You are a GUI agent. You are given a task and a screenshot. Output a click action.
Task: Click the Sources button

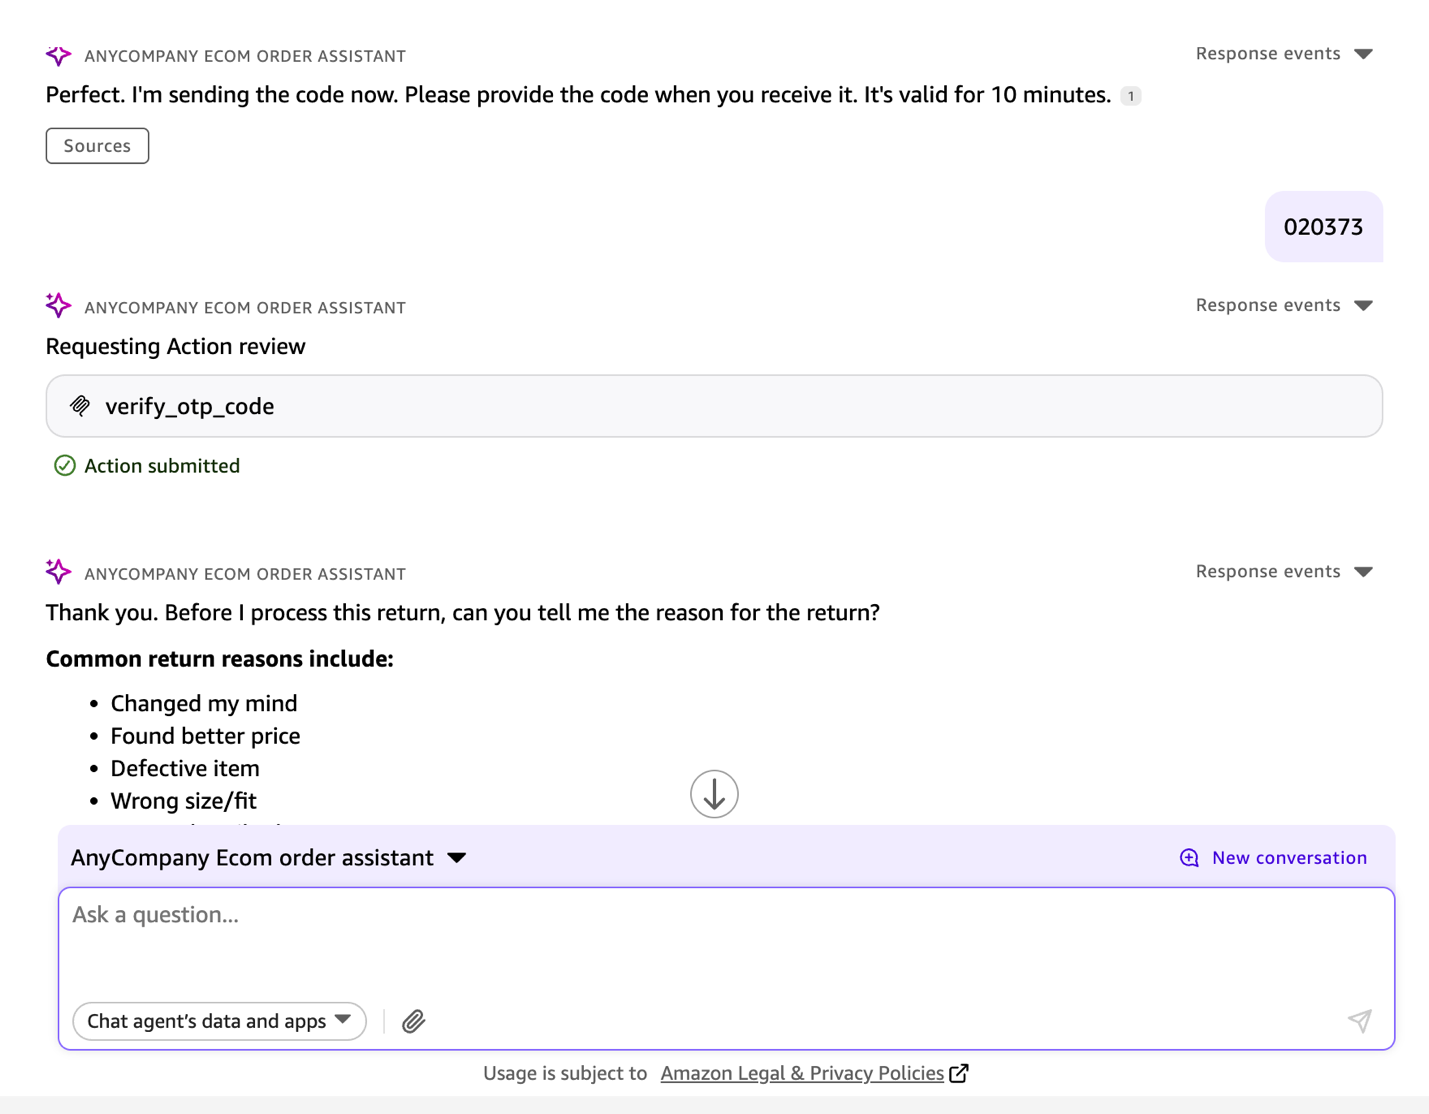click(97, 146)
